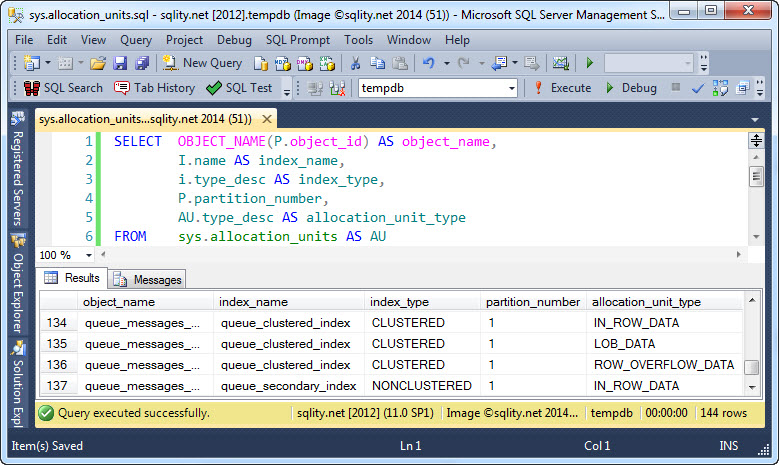Click New Query
779x465 pixels.
coord(202,63)
